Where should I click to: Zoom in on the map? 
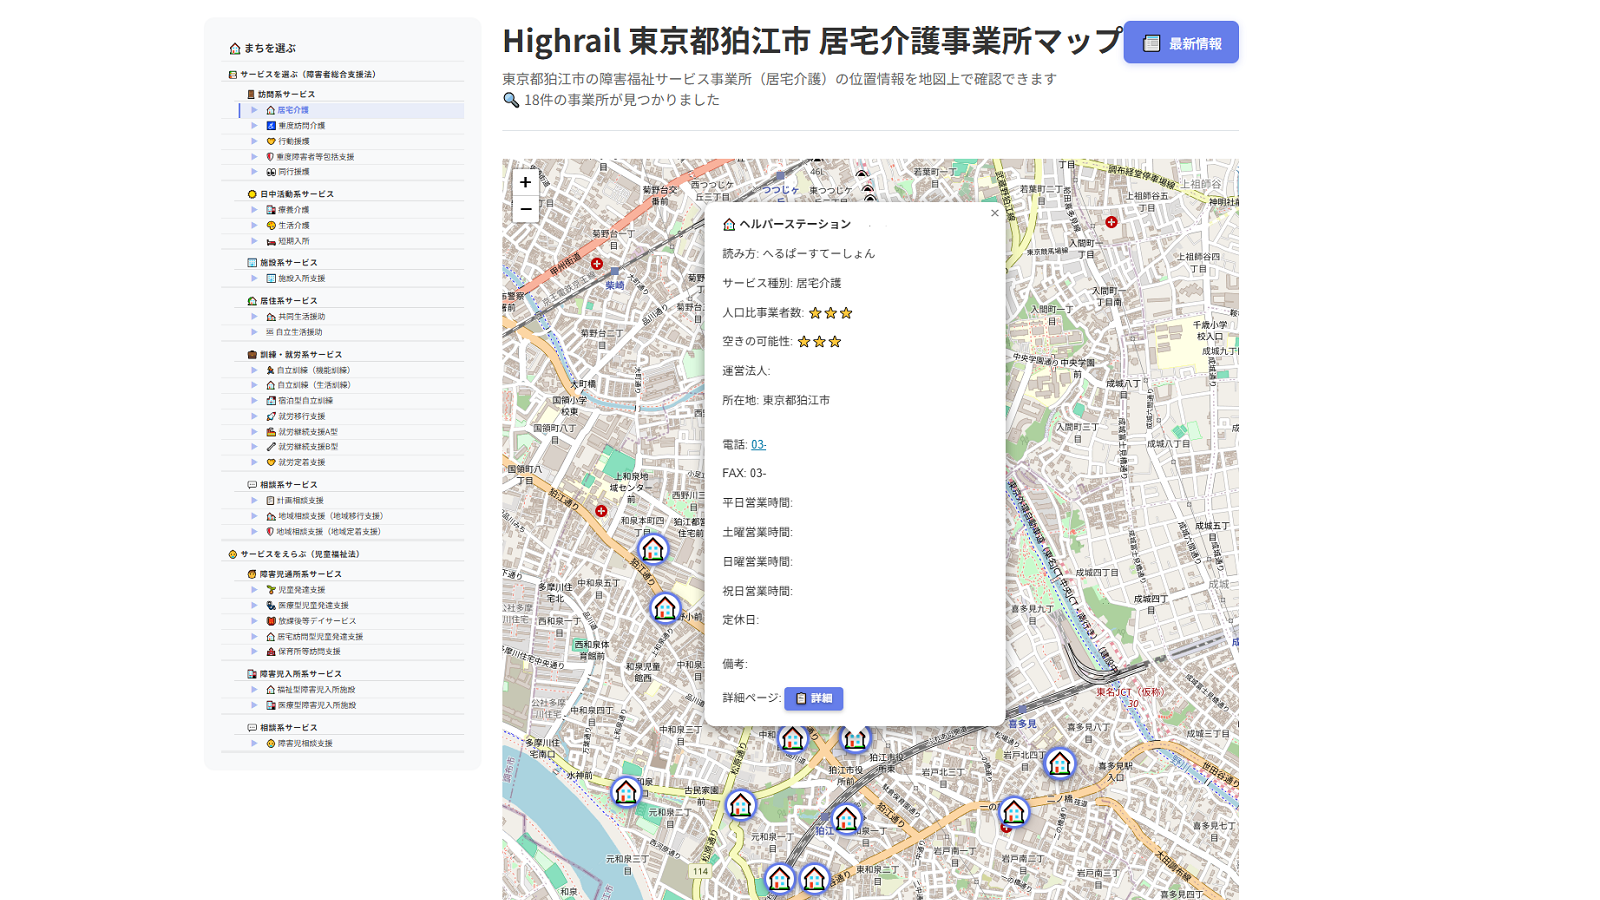(x=525, y=182)
